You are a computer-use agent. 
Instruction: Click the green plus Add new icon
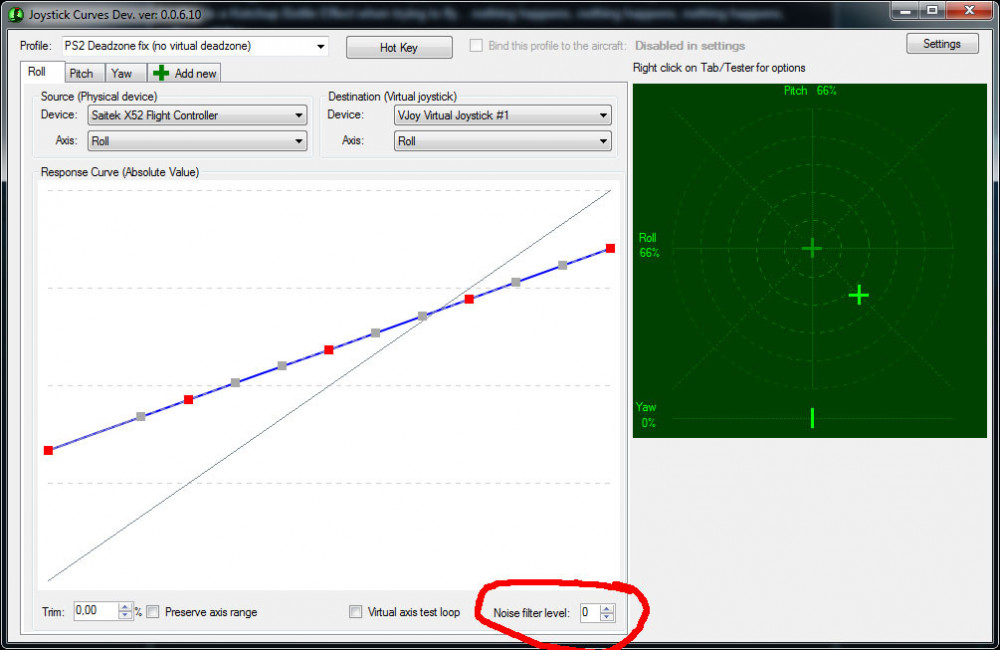[161, 73]
